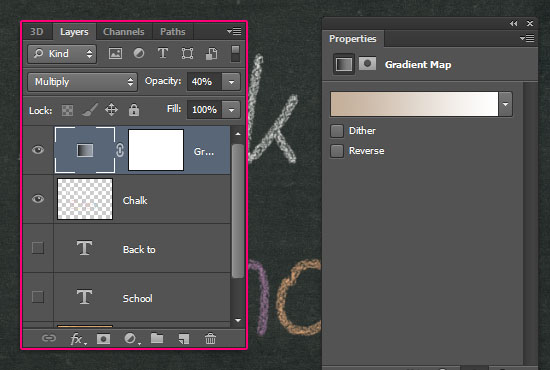The height and width of the screenshot is (370, 550).
Task: Enable the Reverse checkbox
Action: click(x=337, y=151)
